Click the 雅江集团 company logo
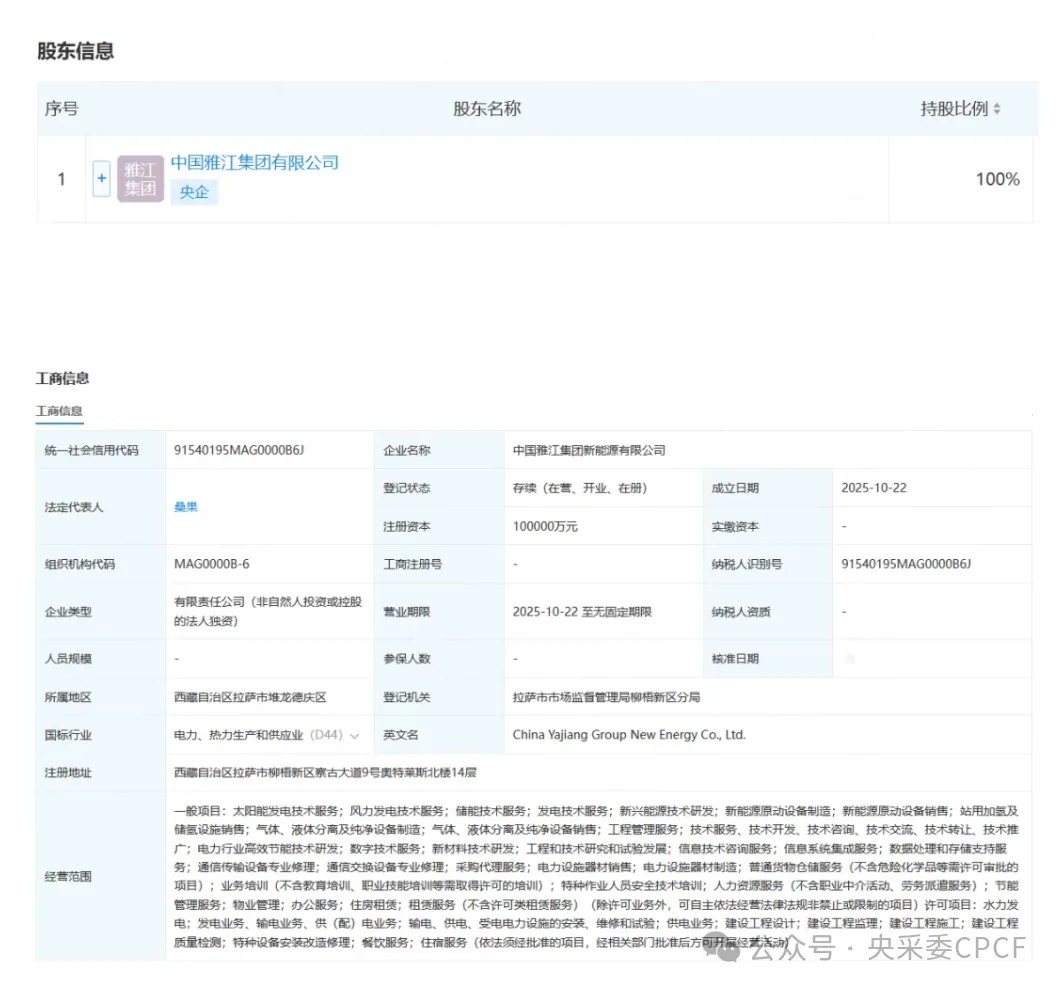The width and height of the screenshot is (1059, 990). pos(140,179)
